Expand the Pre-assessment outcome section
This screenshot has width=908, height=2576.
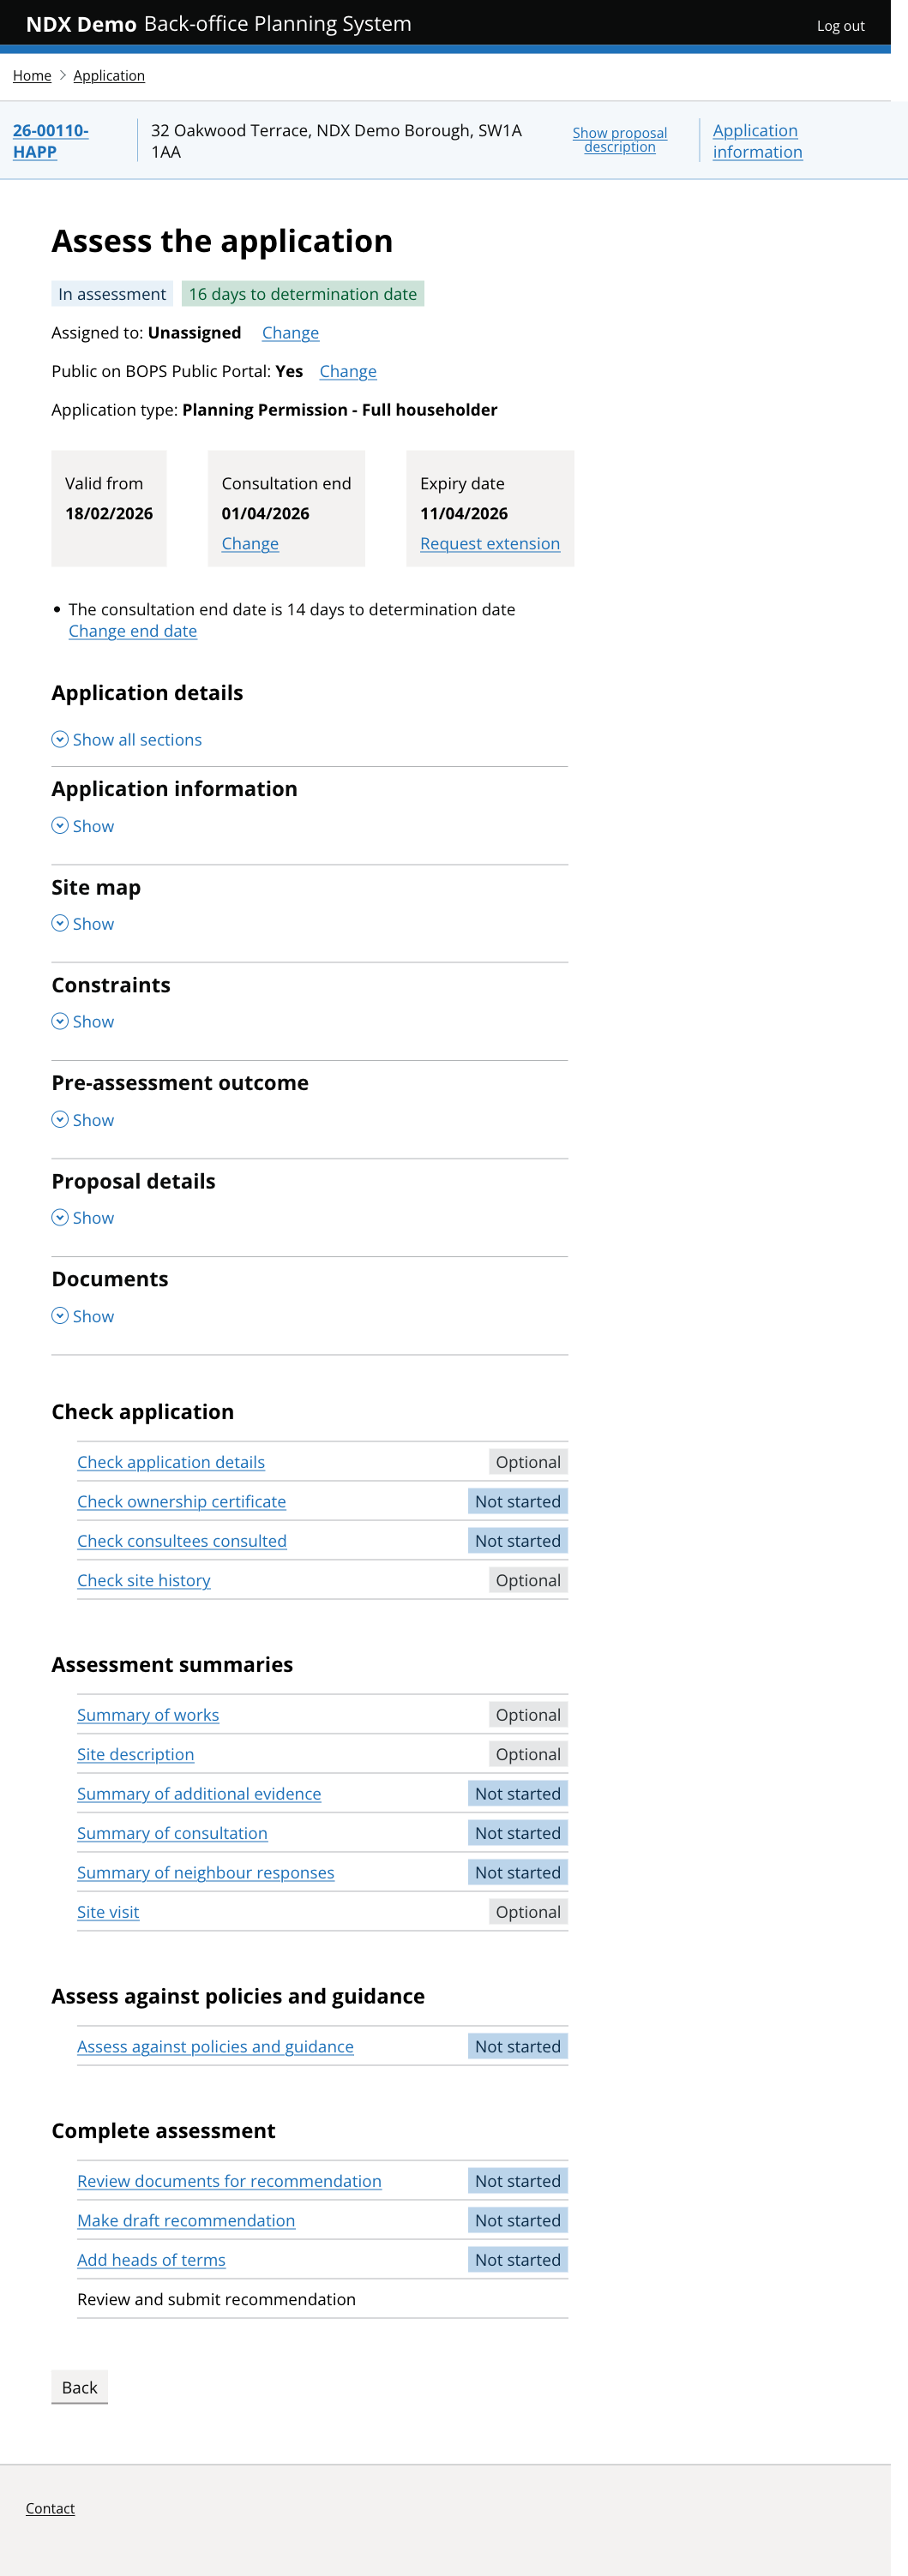pyautogui.click(x=83, y=1119)
